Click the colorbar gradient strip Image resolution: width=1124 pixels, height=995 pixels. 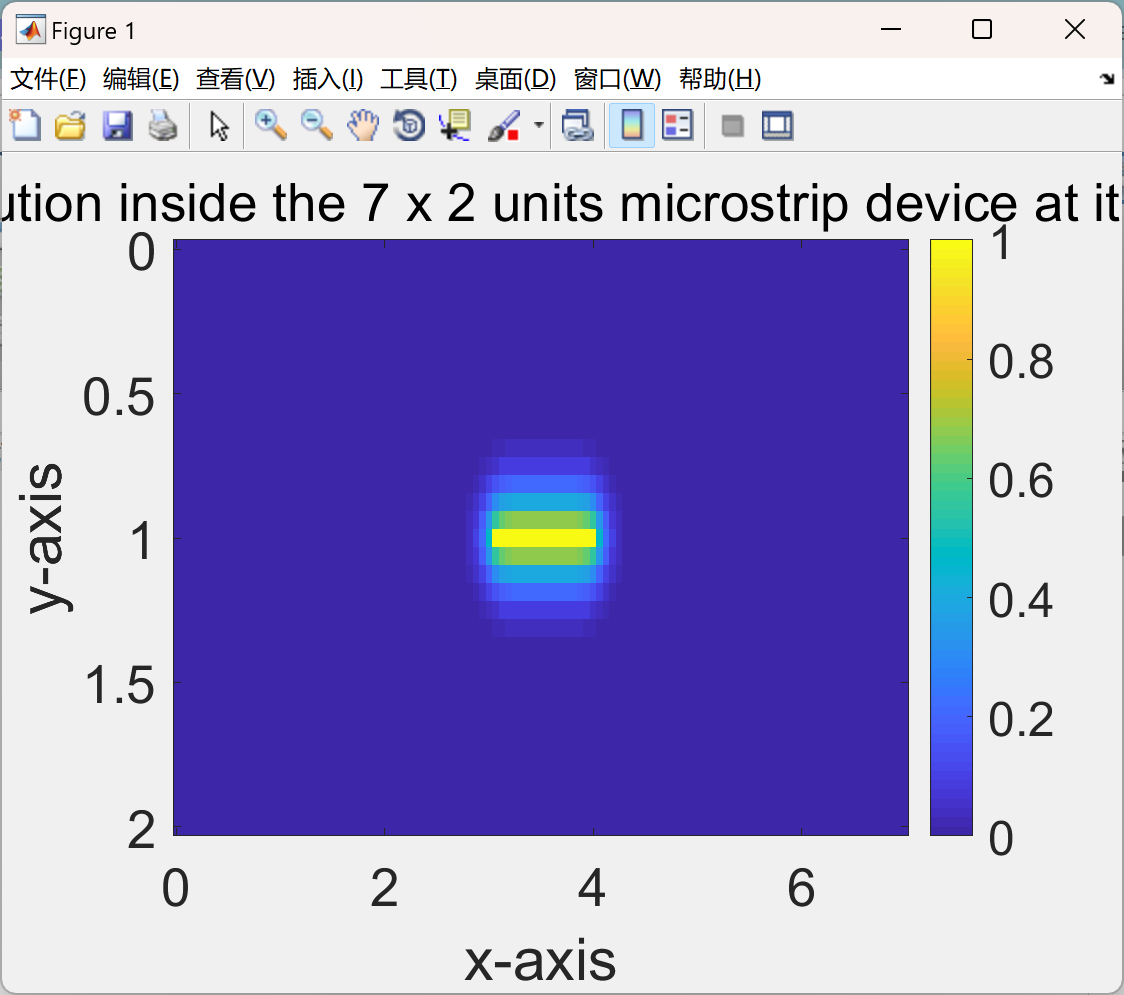coord(951,537)
